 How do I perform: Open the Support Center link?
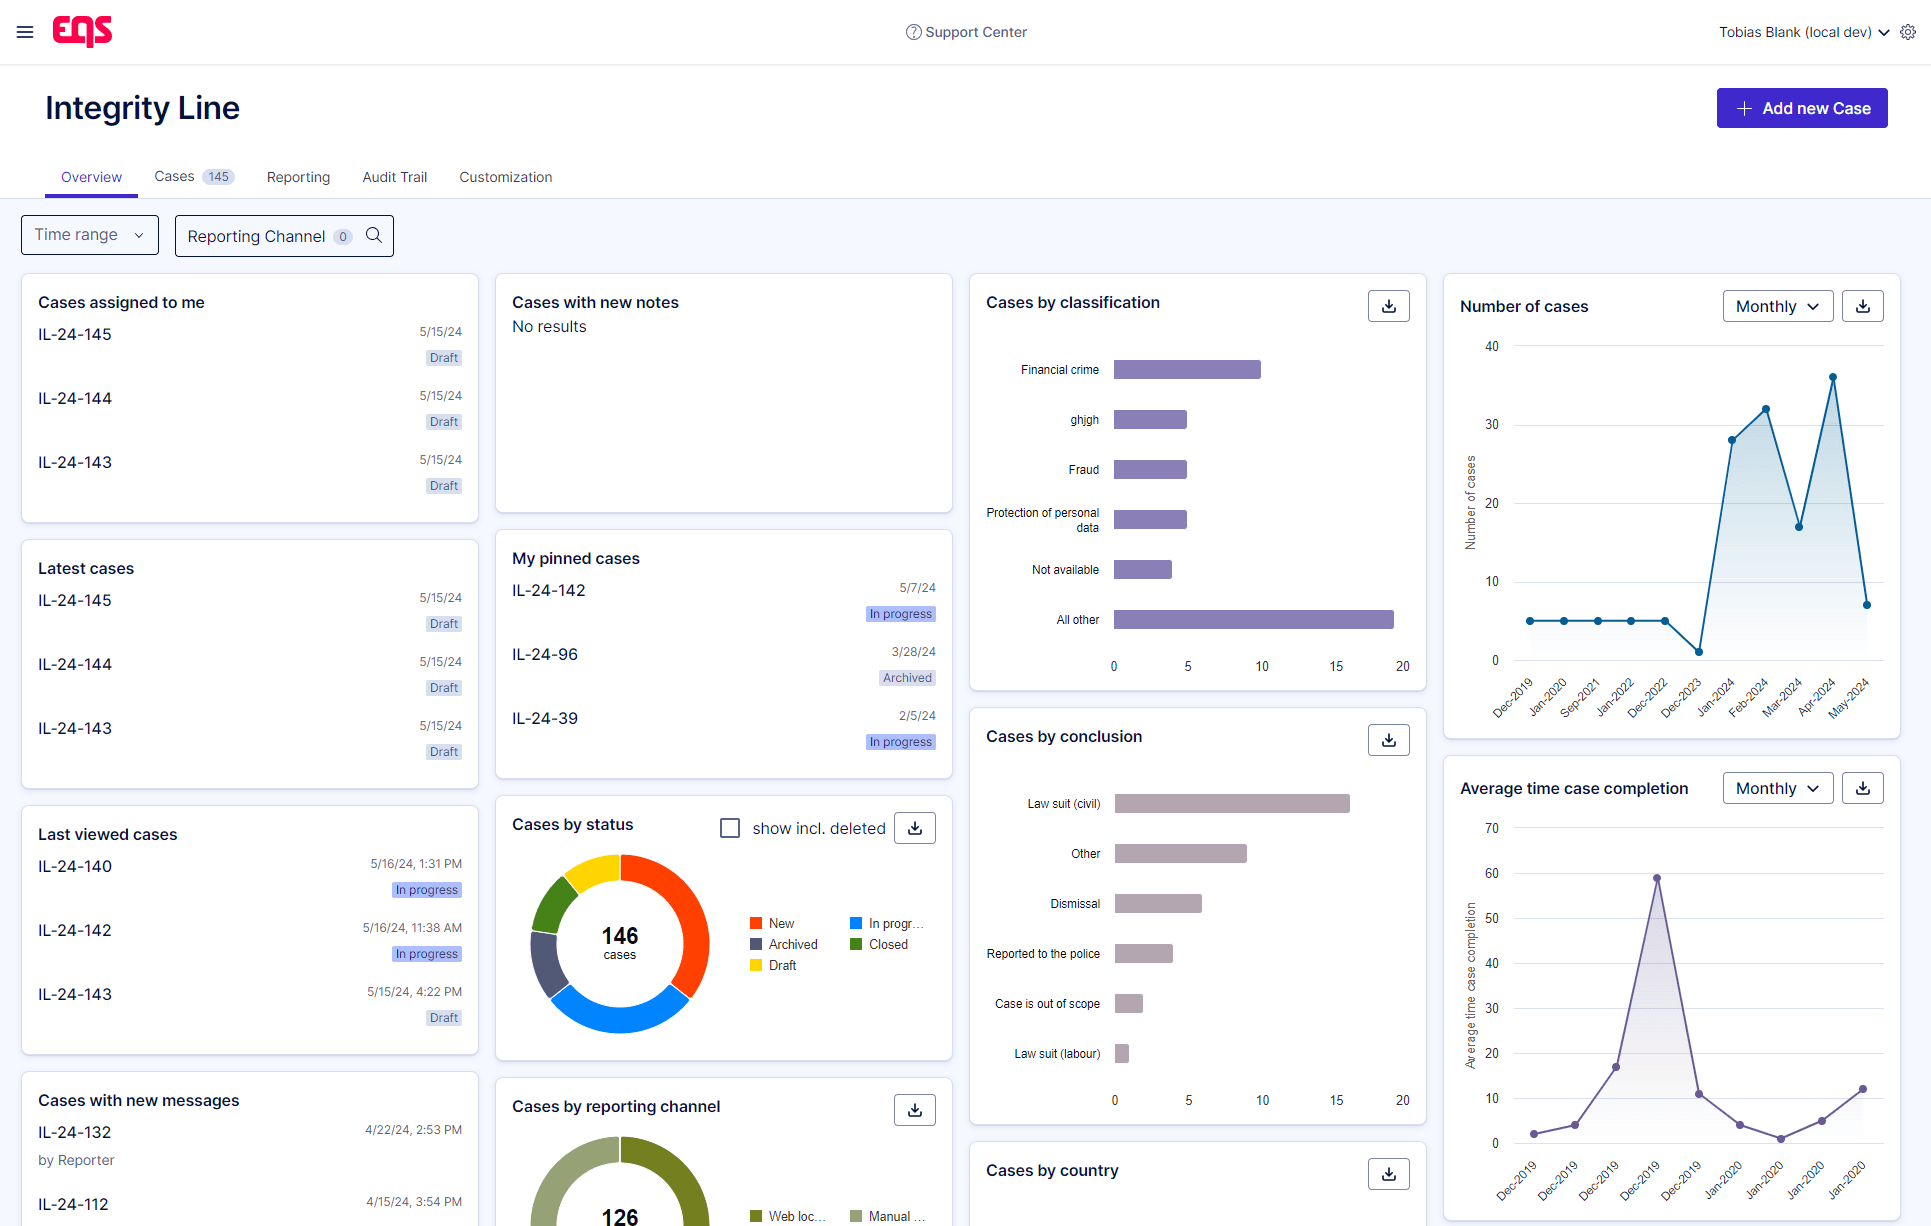pyautogui.click(x=965, y=31)
